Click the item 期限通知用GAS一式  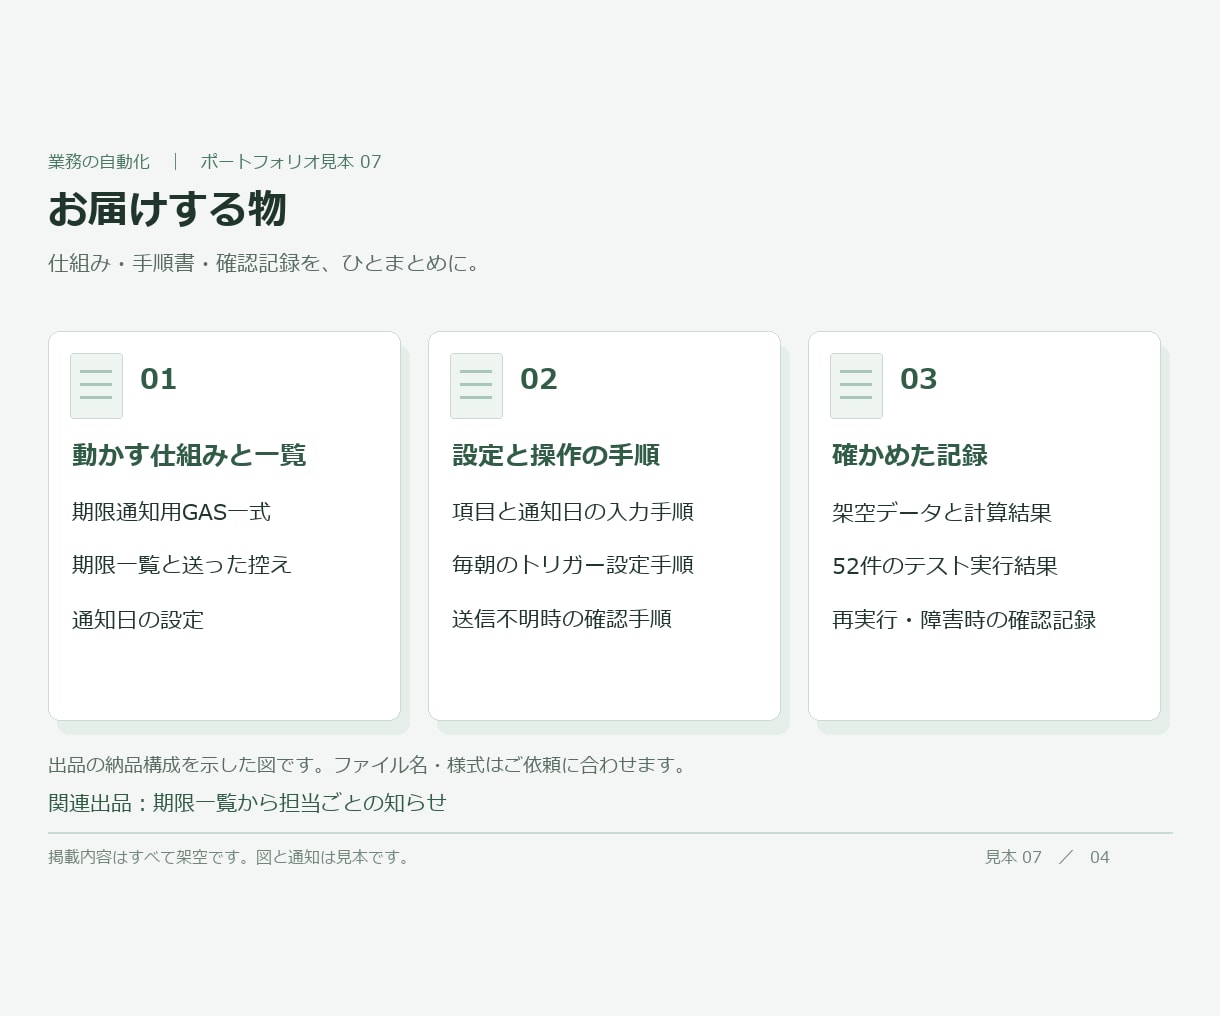[x=171, y=512]
